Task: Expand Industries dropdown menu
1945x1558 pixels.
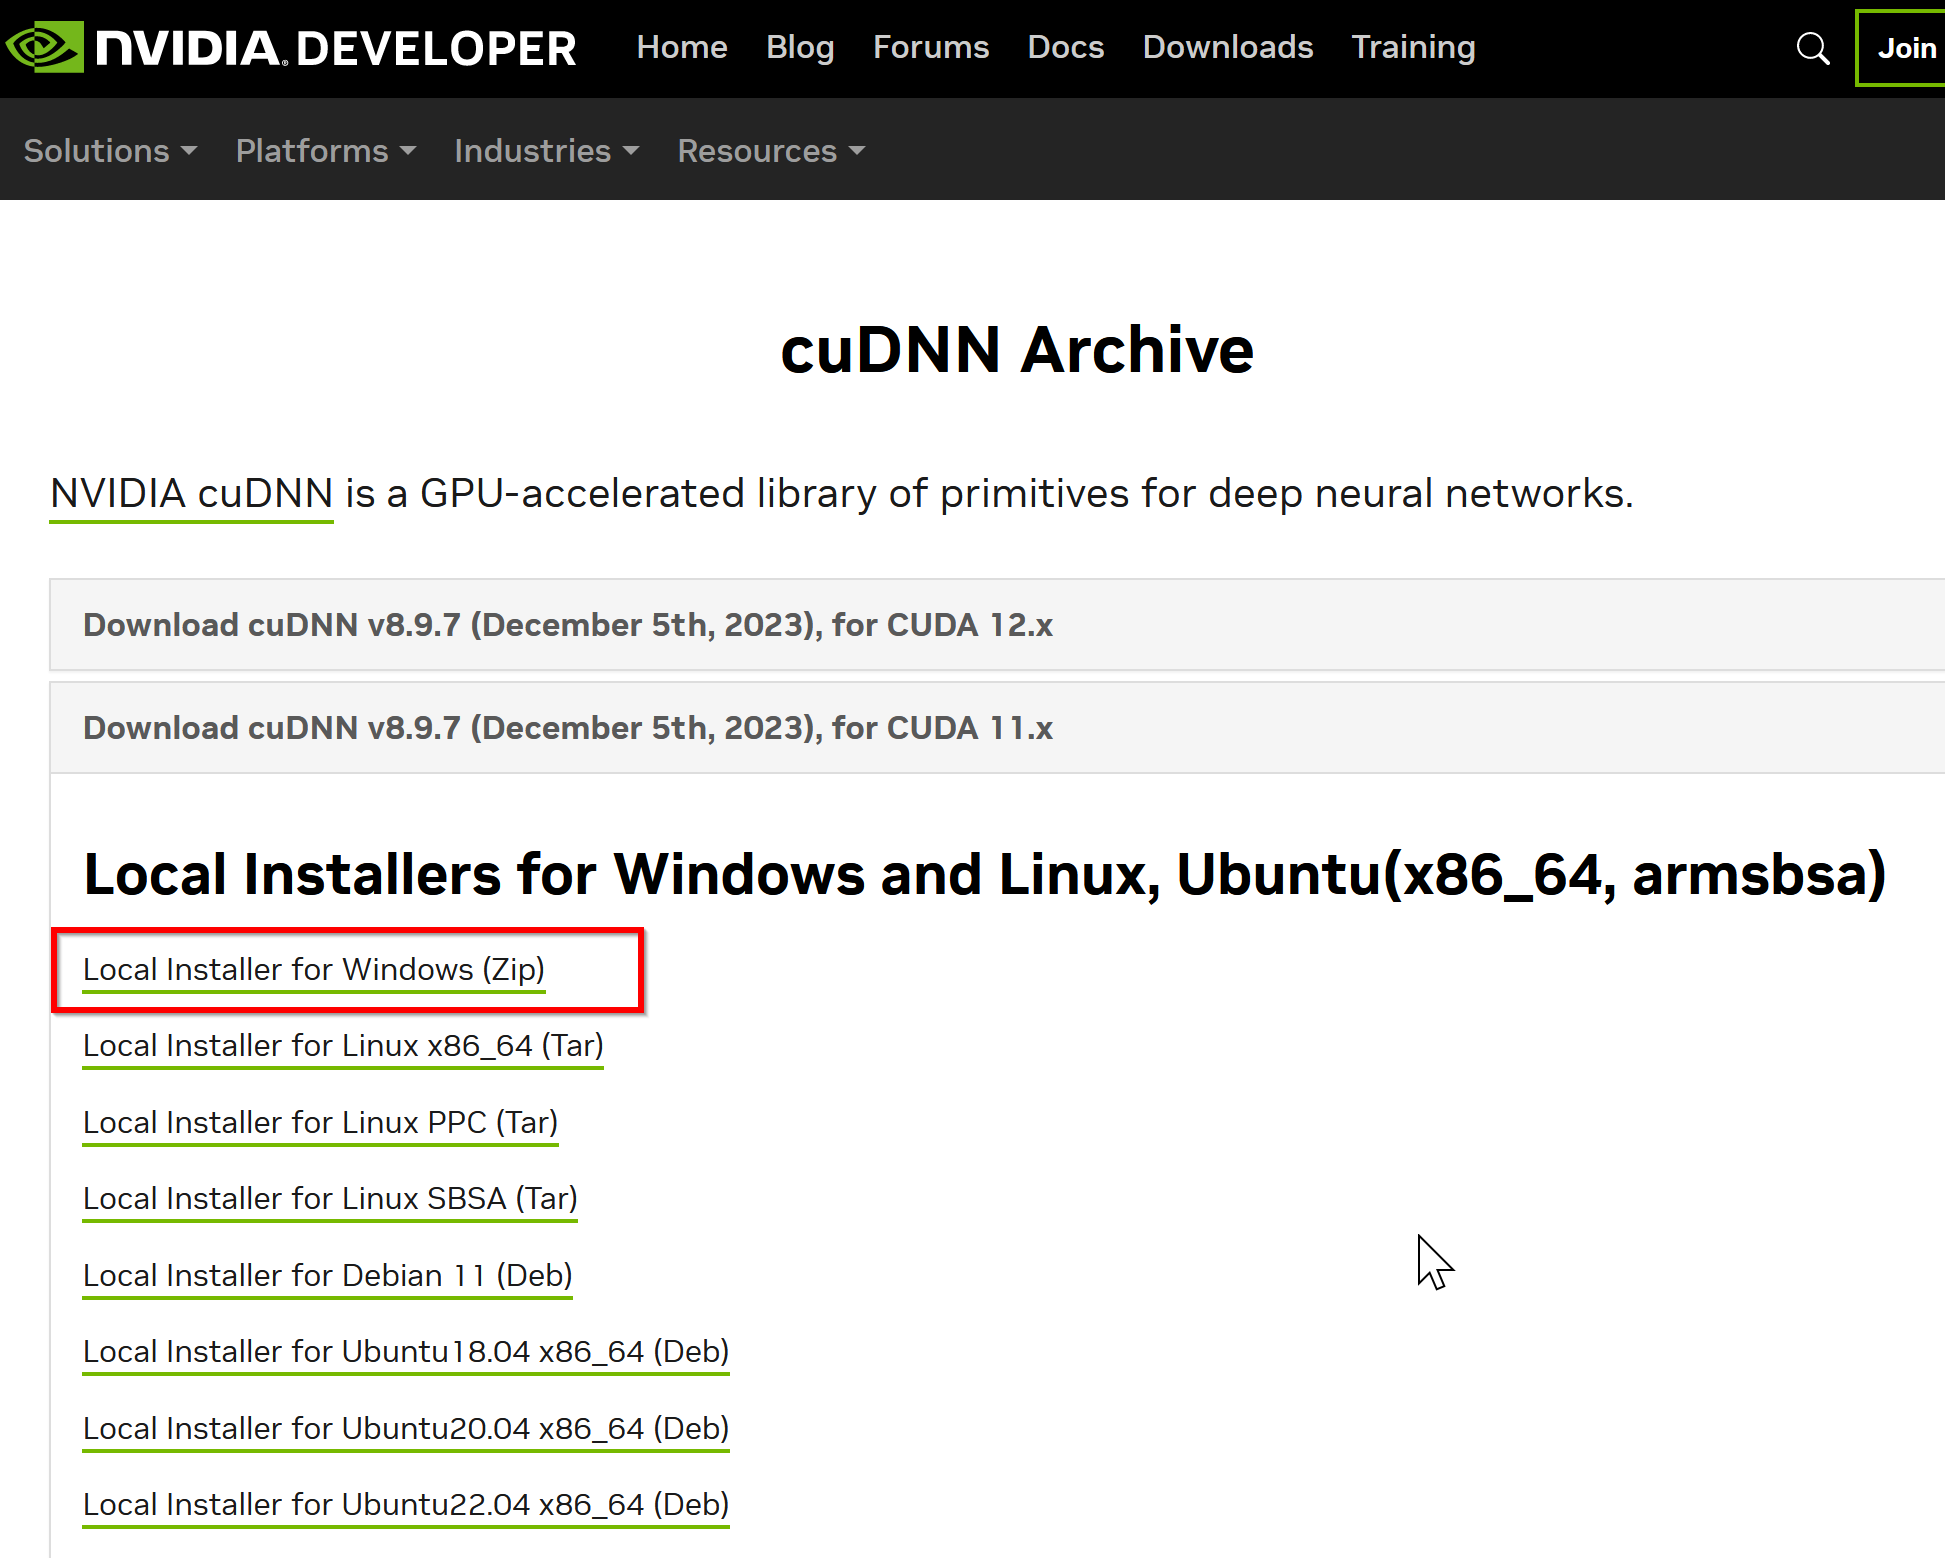Action: point(545,149)
